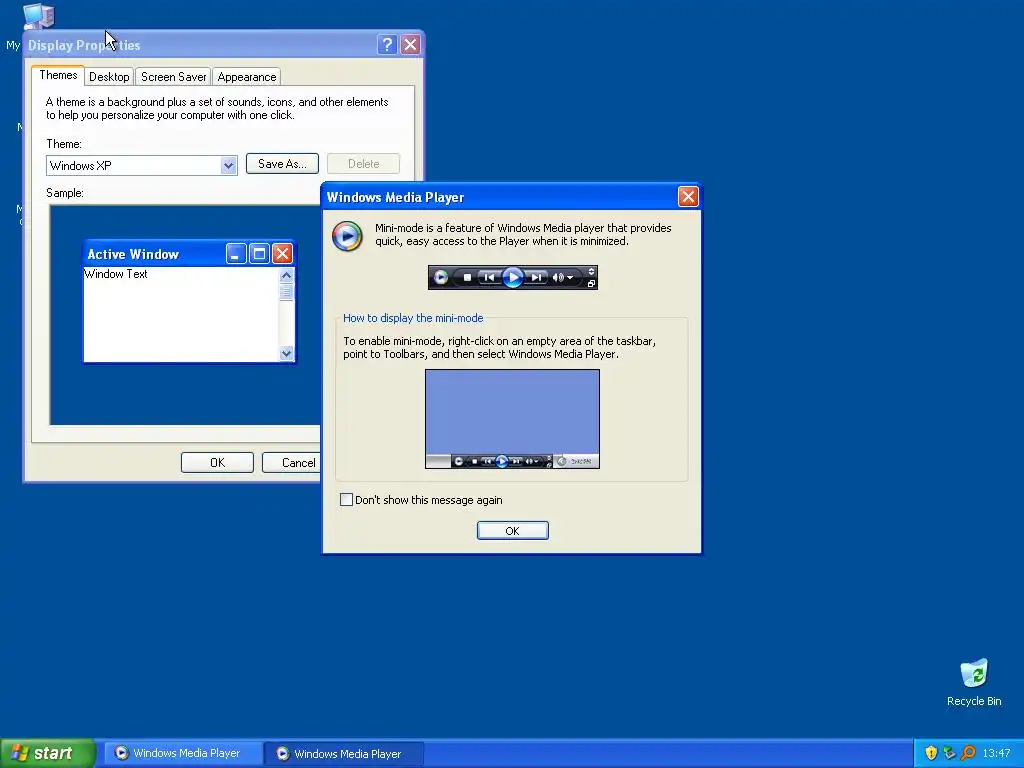The width and height of the screenshot is (1024, 768).
Task: Check Don't show this message again
Action: [x=347, y=500]
